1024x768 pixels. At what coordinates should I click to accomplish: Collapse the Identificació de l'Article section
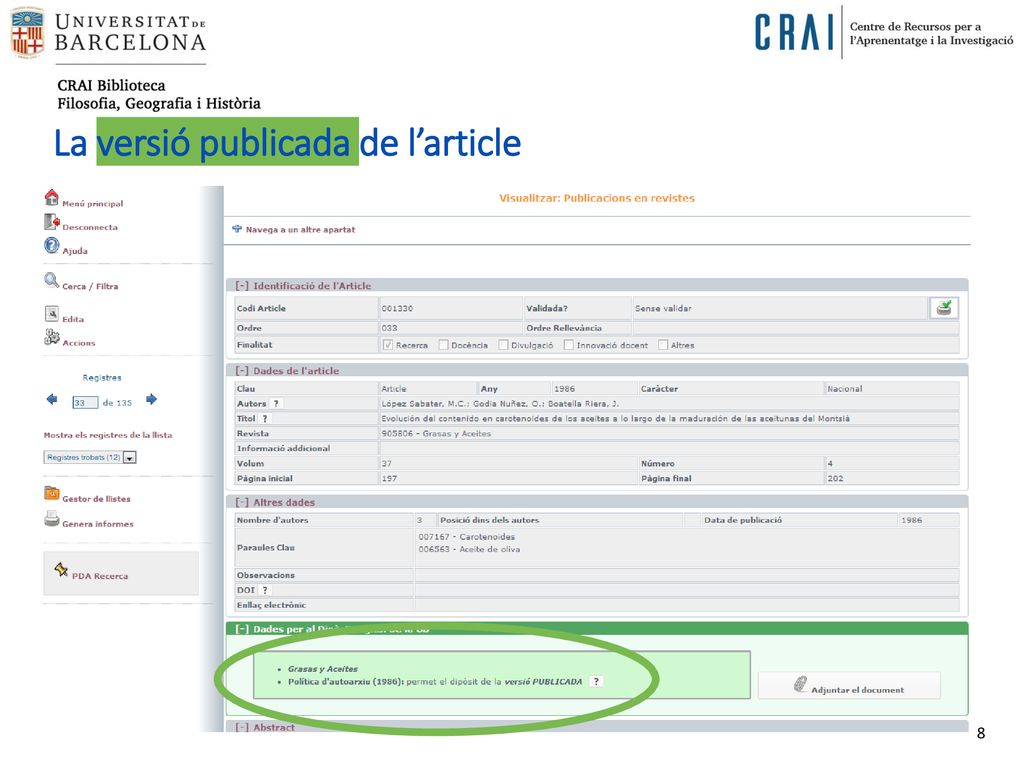coord(242,286)
